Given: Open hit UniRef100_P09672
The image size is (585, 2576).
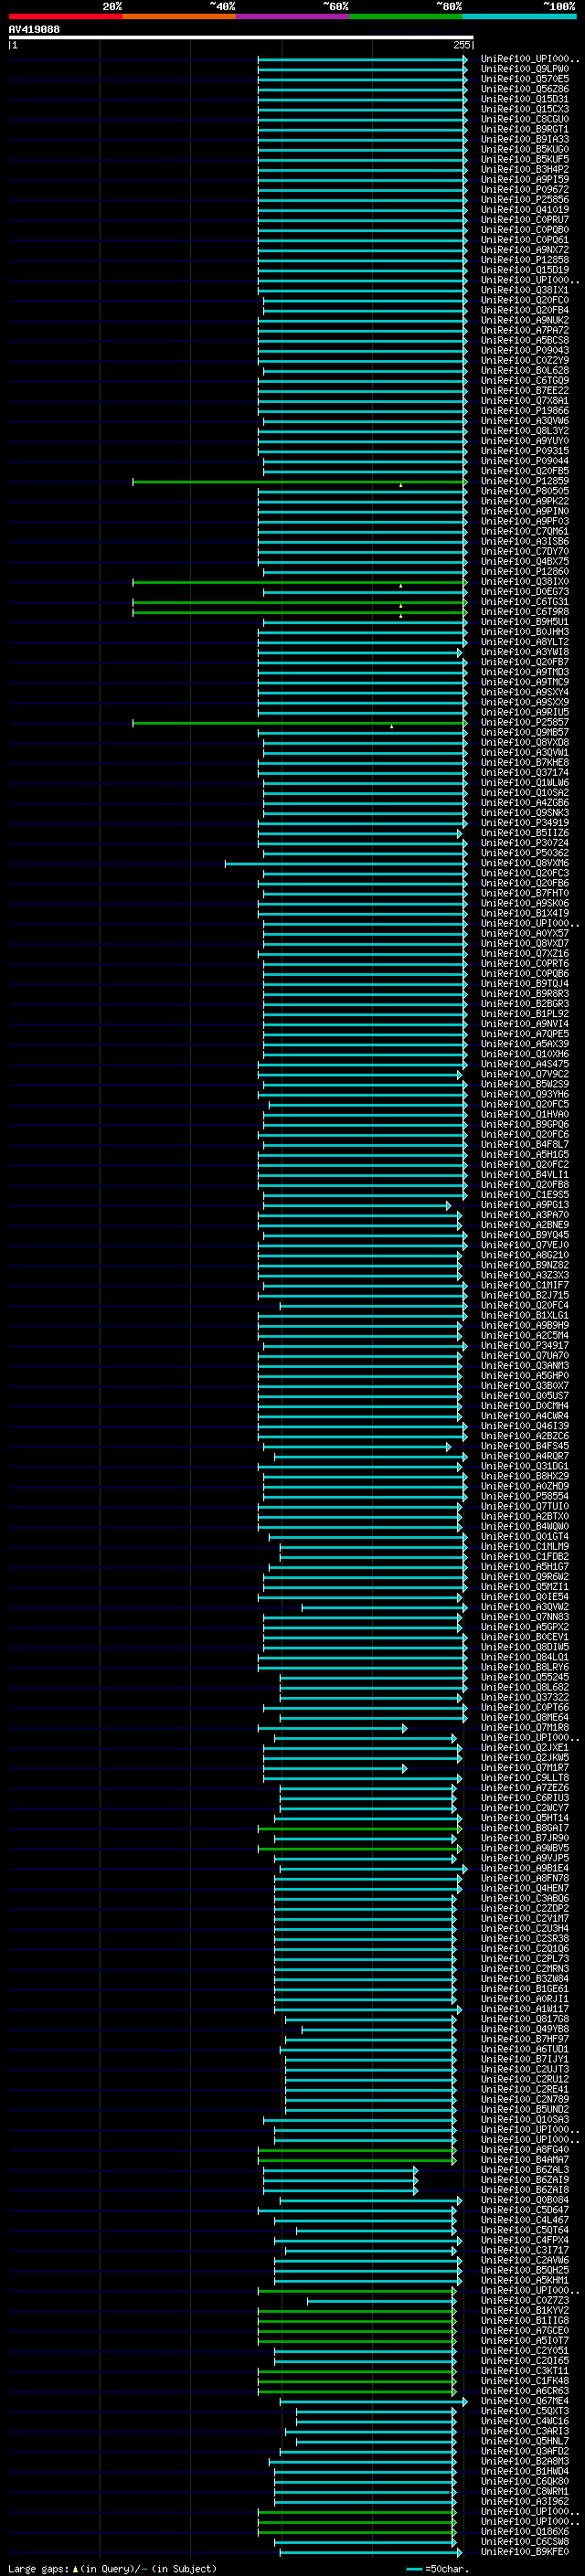Looking at the screenshot, I should (525, 189).
